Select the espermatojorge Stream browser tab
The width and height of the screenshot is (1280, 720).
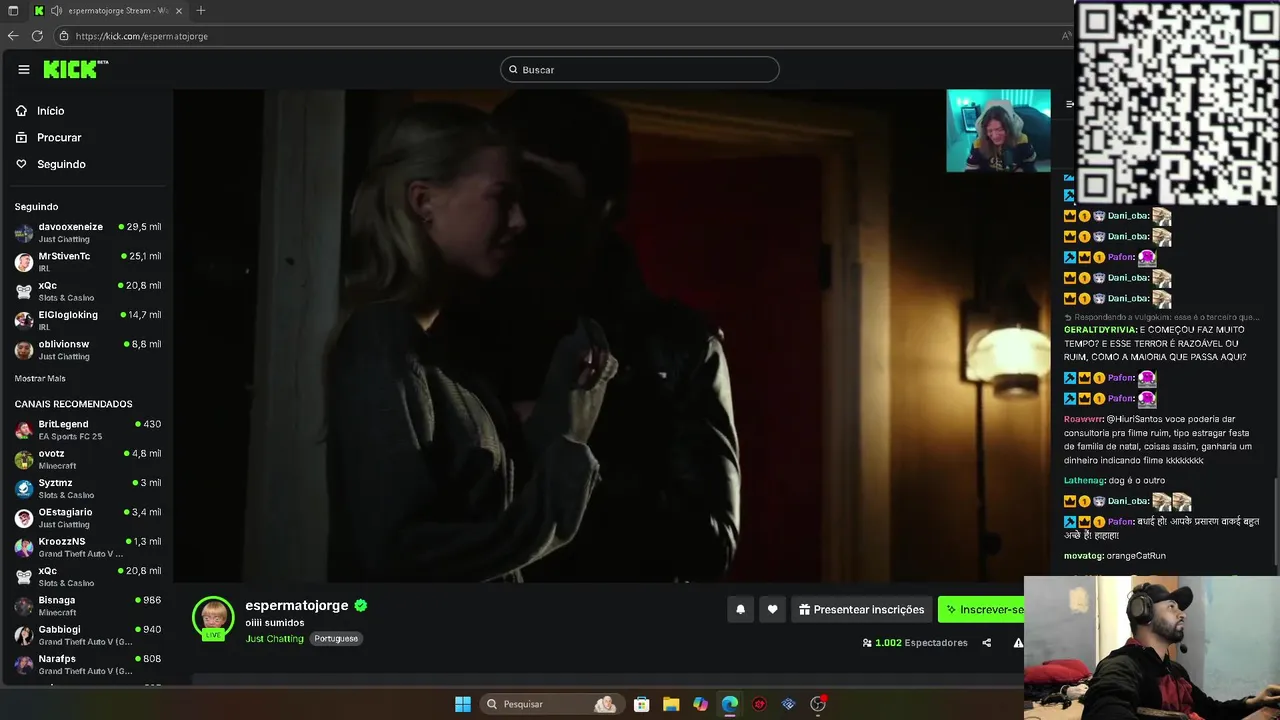pyautogui.click(x=108, y=10)
